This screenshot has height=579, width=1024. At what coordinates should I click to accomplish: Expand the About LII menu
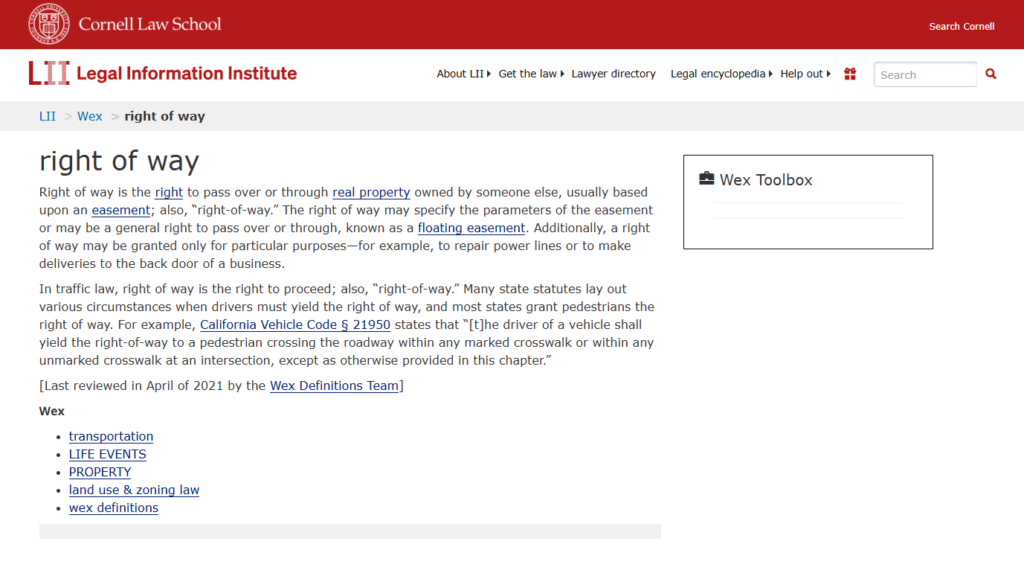(463, 74)
